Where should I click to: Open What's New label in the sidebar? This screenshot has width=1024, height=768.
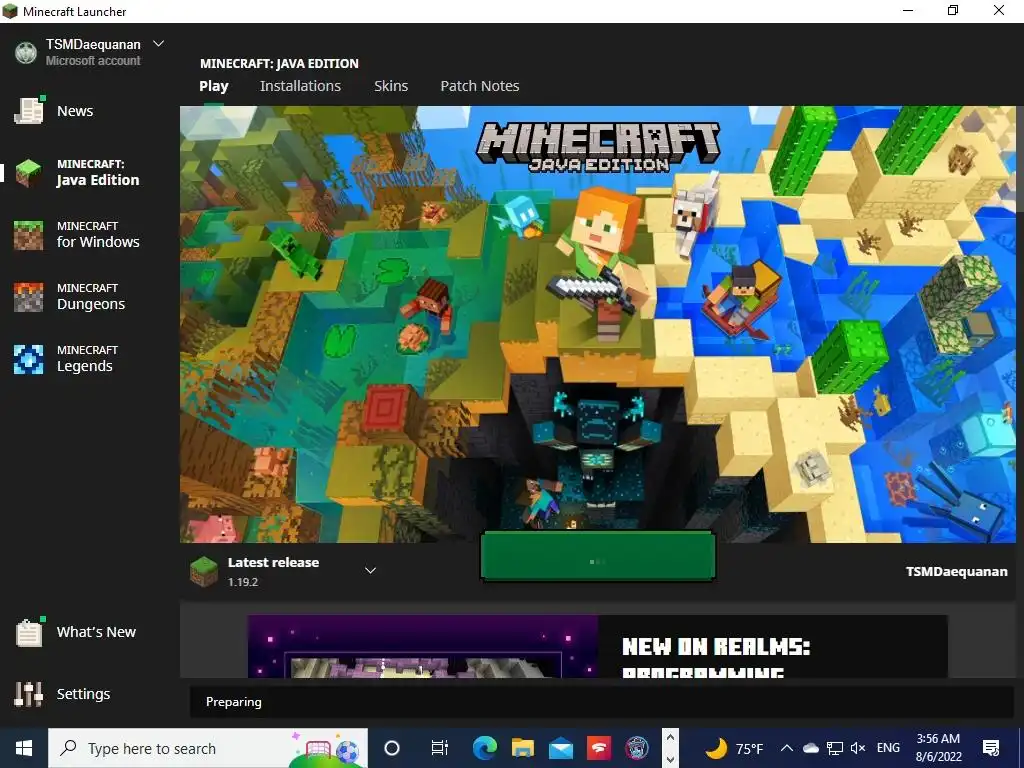point(96,632)
